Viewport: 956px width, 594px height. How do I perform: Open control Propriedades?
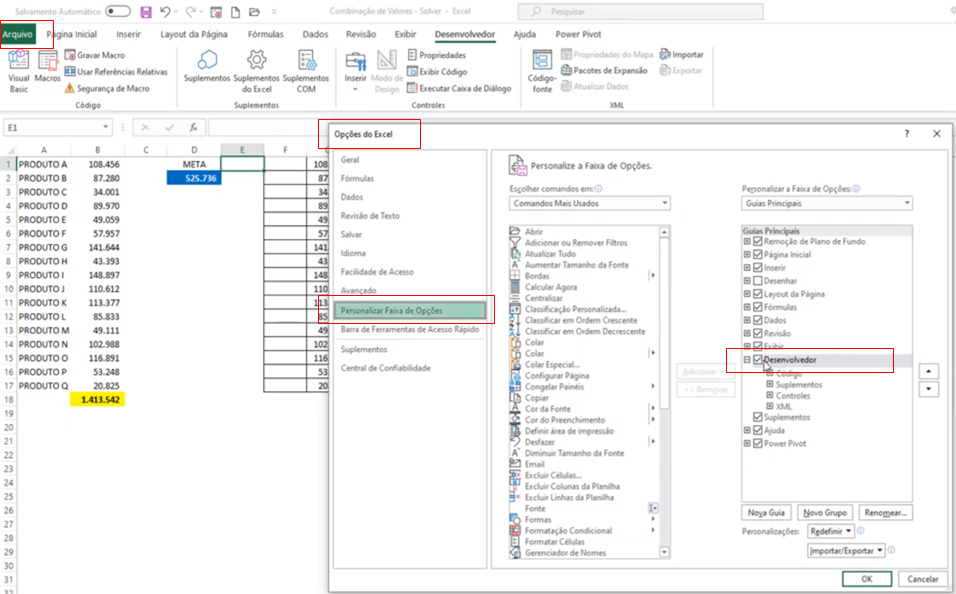tap(437, 55)
